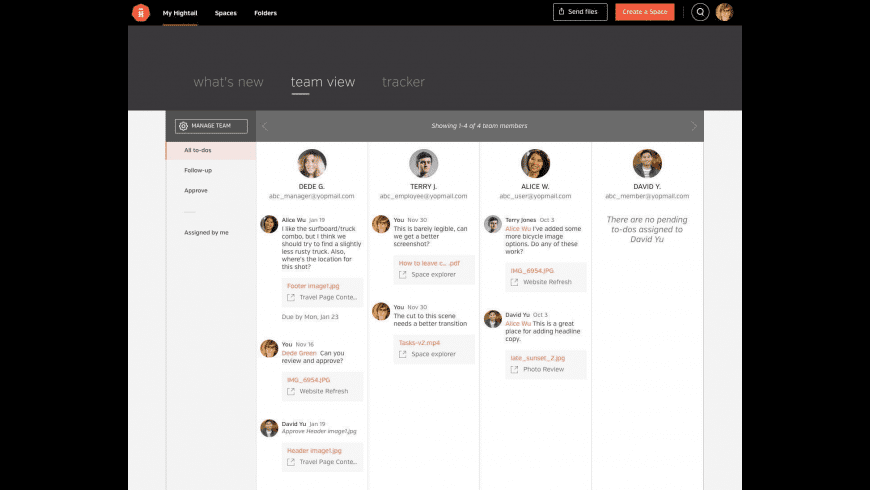Open the user profile avatar menu
The width and height of the screenshot is (870, 490).
[724, 12]
